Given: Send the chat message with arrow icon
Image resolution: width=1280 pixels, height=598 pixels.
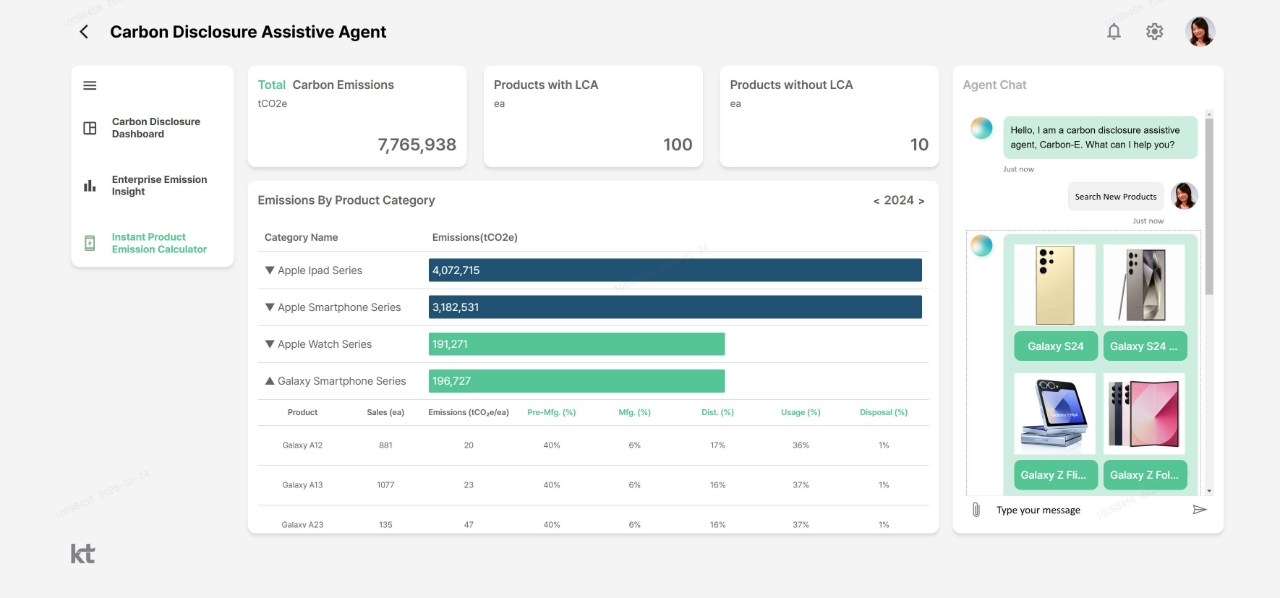Looking at the screenshot, I should [x=1200, y=510].
